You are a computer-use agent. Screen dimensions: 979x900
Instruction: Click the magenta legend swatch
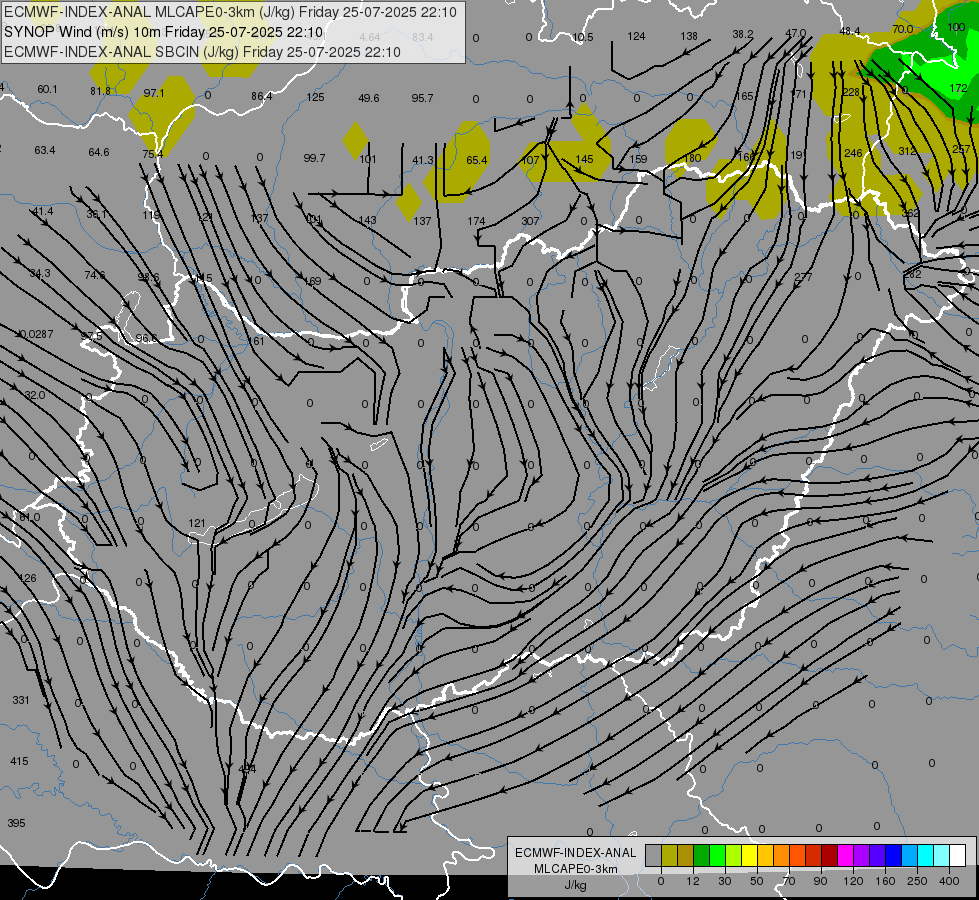[x=846, y=855]
